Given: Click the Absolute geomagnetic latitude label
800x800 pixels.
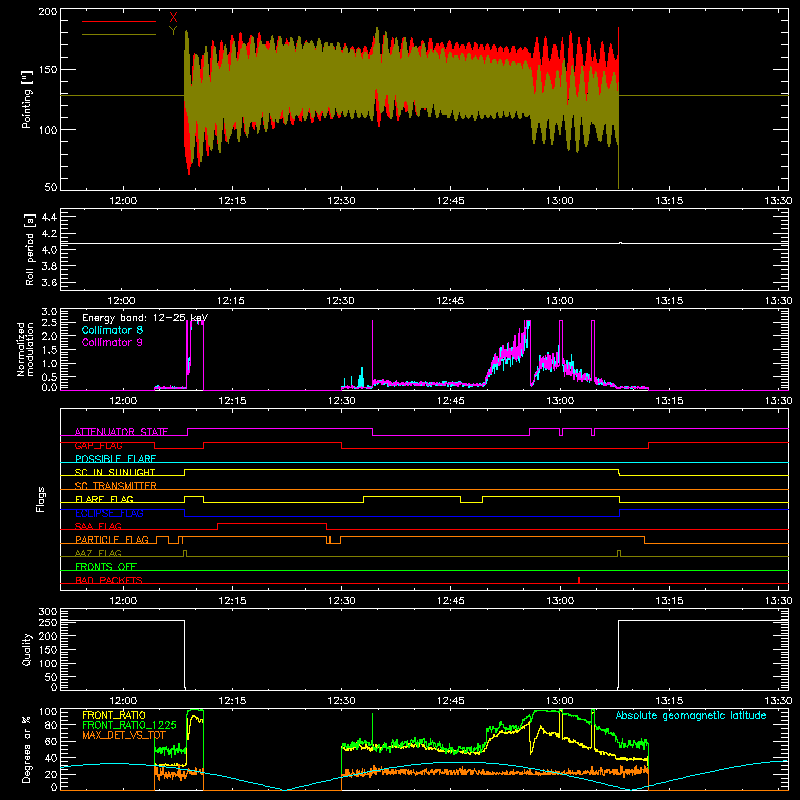Looking at the screenshot, I should click(691, 715).
